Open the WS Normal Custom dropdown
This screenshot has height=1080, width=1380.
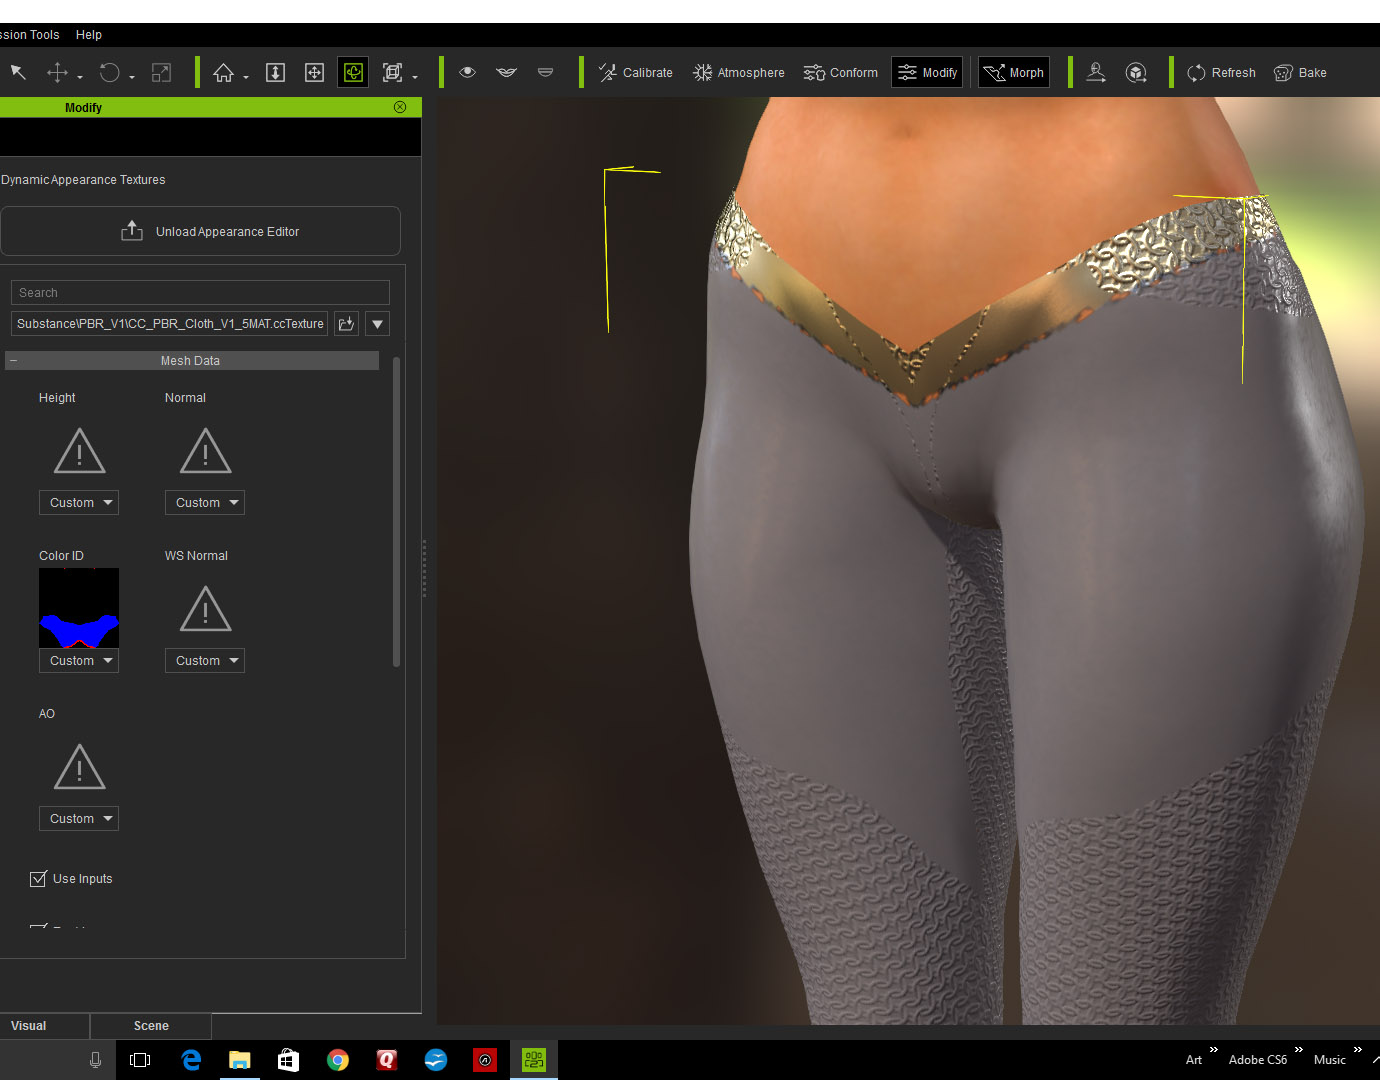pos(205,661)
